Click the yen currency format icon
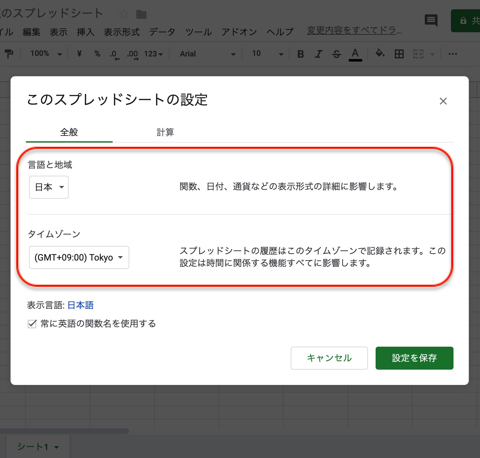Screen dimensions: 480x458 coord(79,53)
